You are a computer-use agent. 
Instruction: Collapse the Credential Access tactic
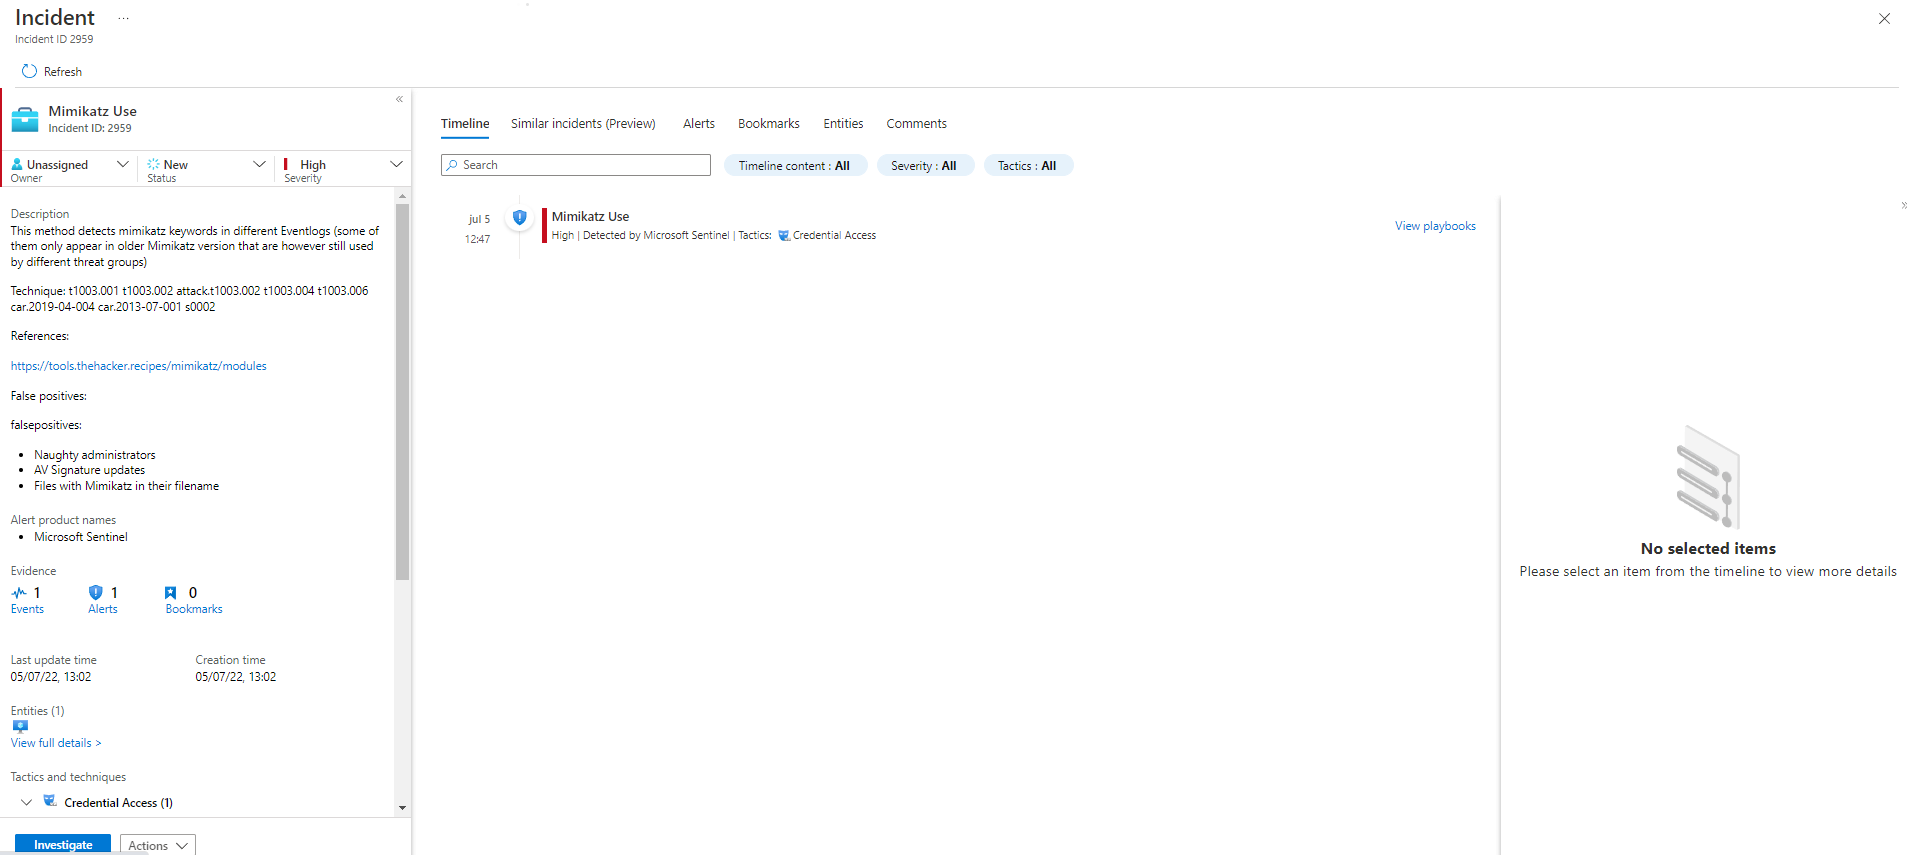pos(26,802)
